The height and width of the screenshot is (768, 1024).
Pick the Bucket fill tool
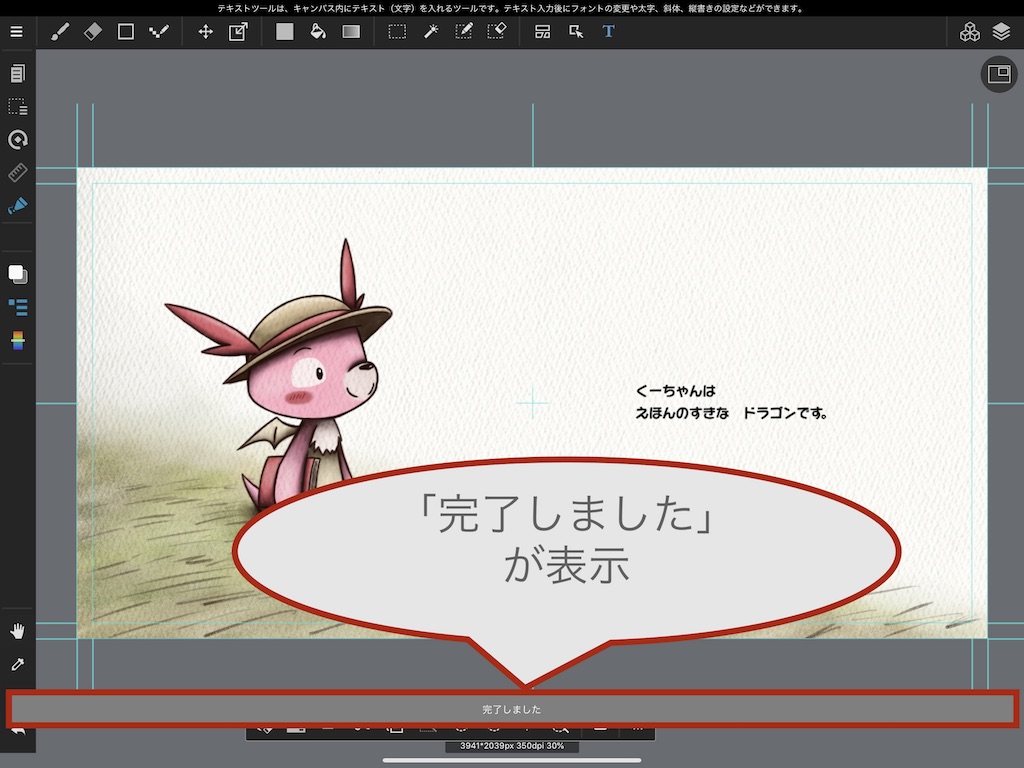tap(318, 32)
